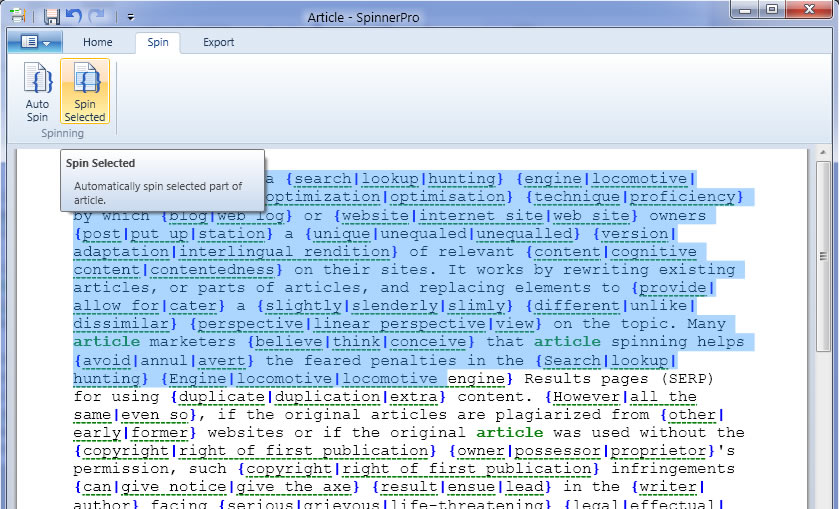Click the Redo arrow icon
The image size is (839, 509).
pos(97,17)
